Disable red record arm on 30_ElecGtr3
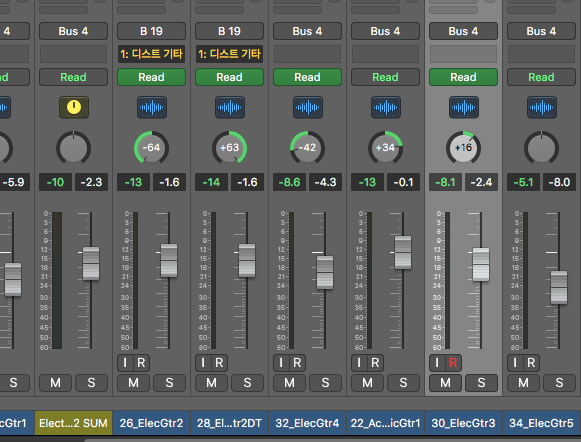This screenshot has width=581, height=442. pos(454,363)
